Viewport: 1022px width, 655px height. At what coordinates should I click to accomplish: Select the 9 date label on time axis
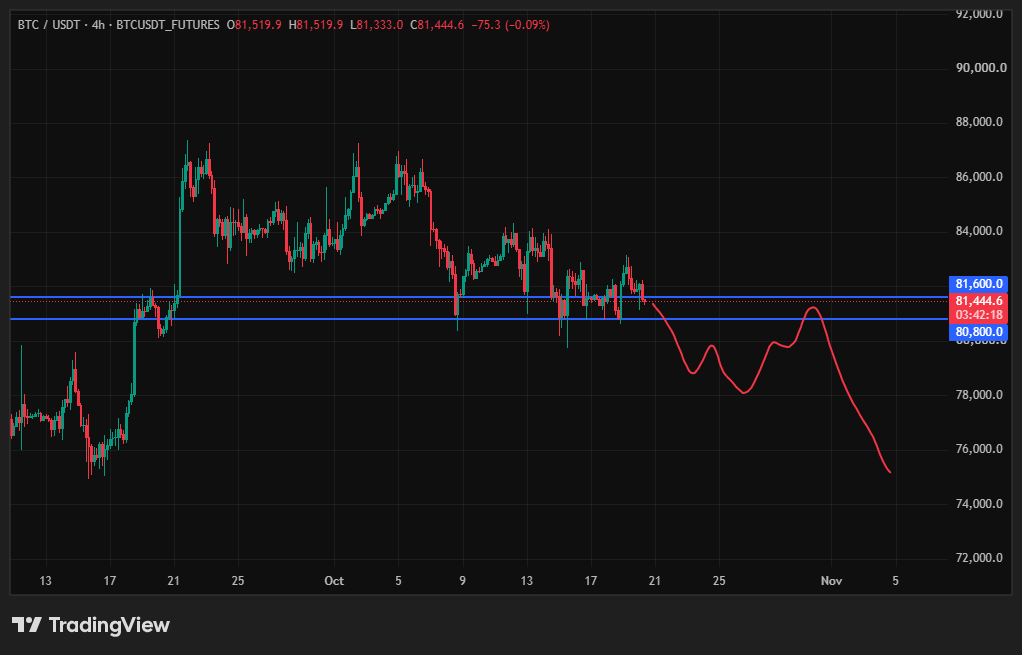(462, 581)
